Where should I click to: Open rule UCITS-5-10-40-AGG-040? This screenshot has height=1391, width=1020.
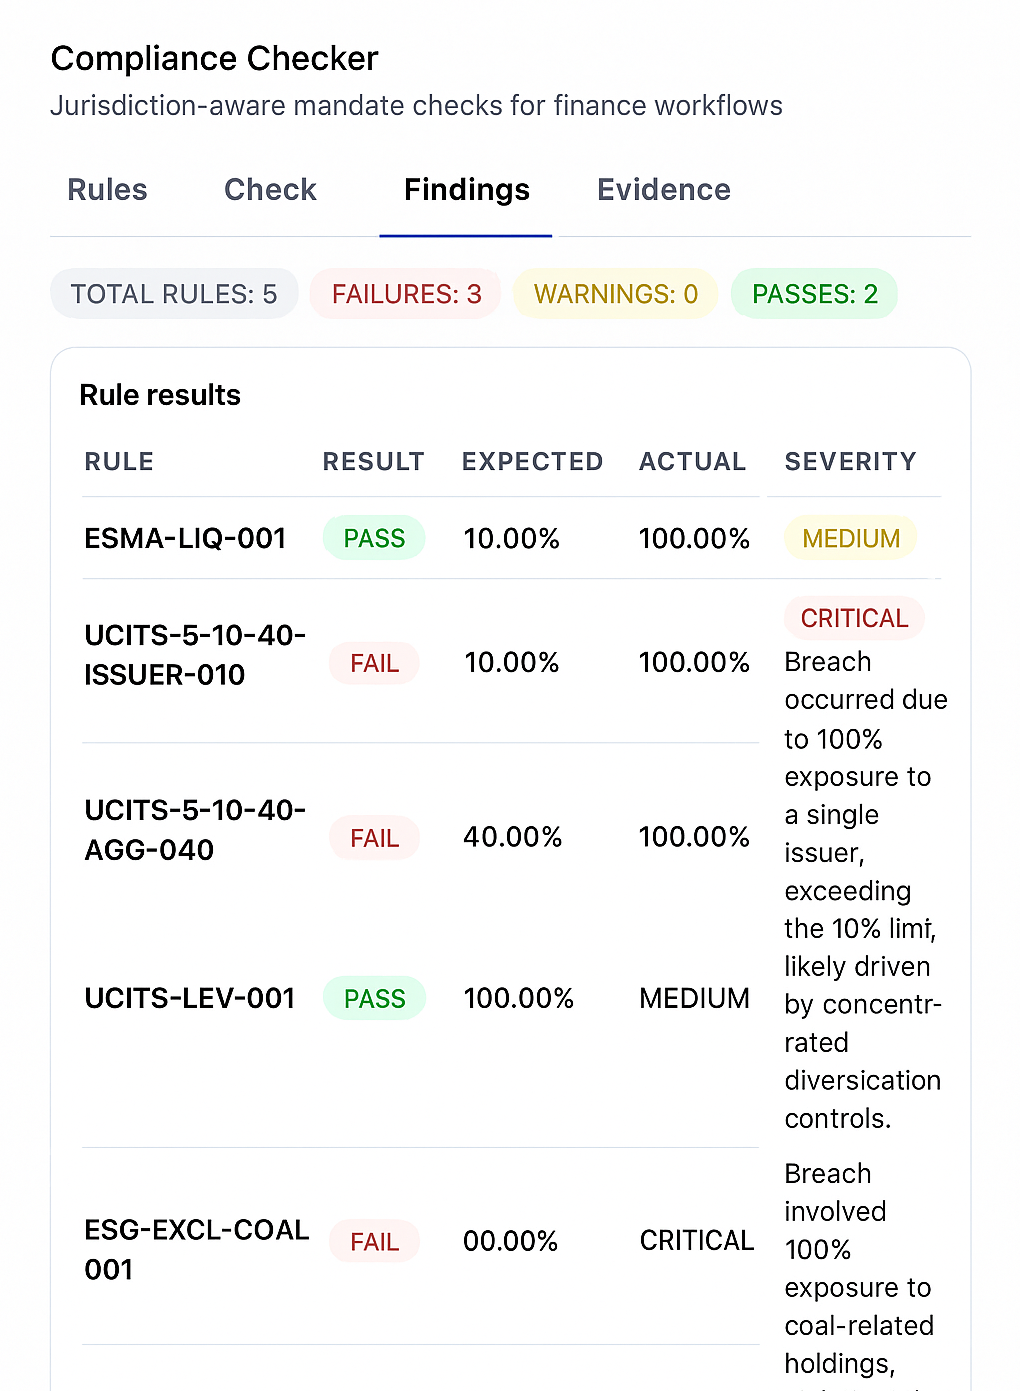coord(195,830)
